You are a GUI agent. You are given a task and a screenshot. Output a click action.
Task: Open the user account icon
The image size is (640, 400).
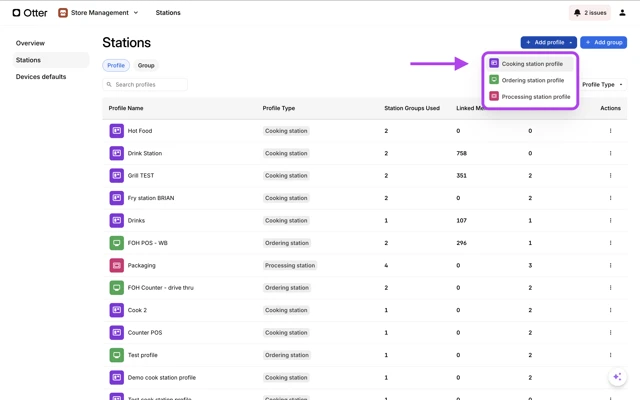click(x=622, y=13)
